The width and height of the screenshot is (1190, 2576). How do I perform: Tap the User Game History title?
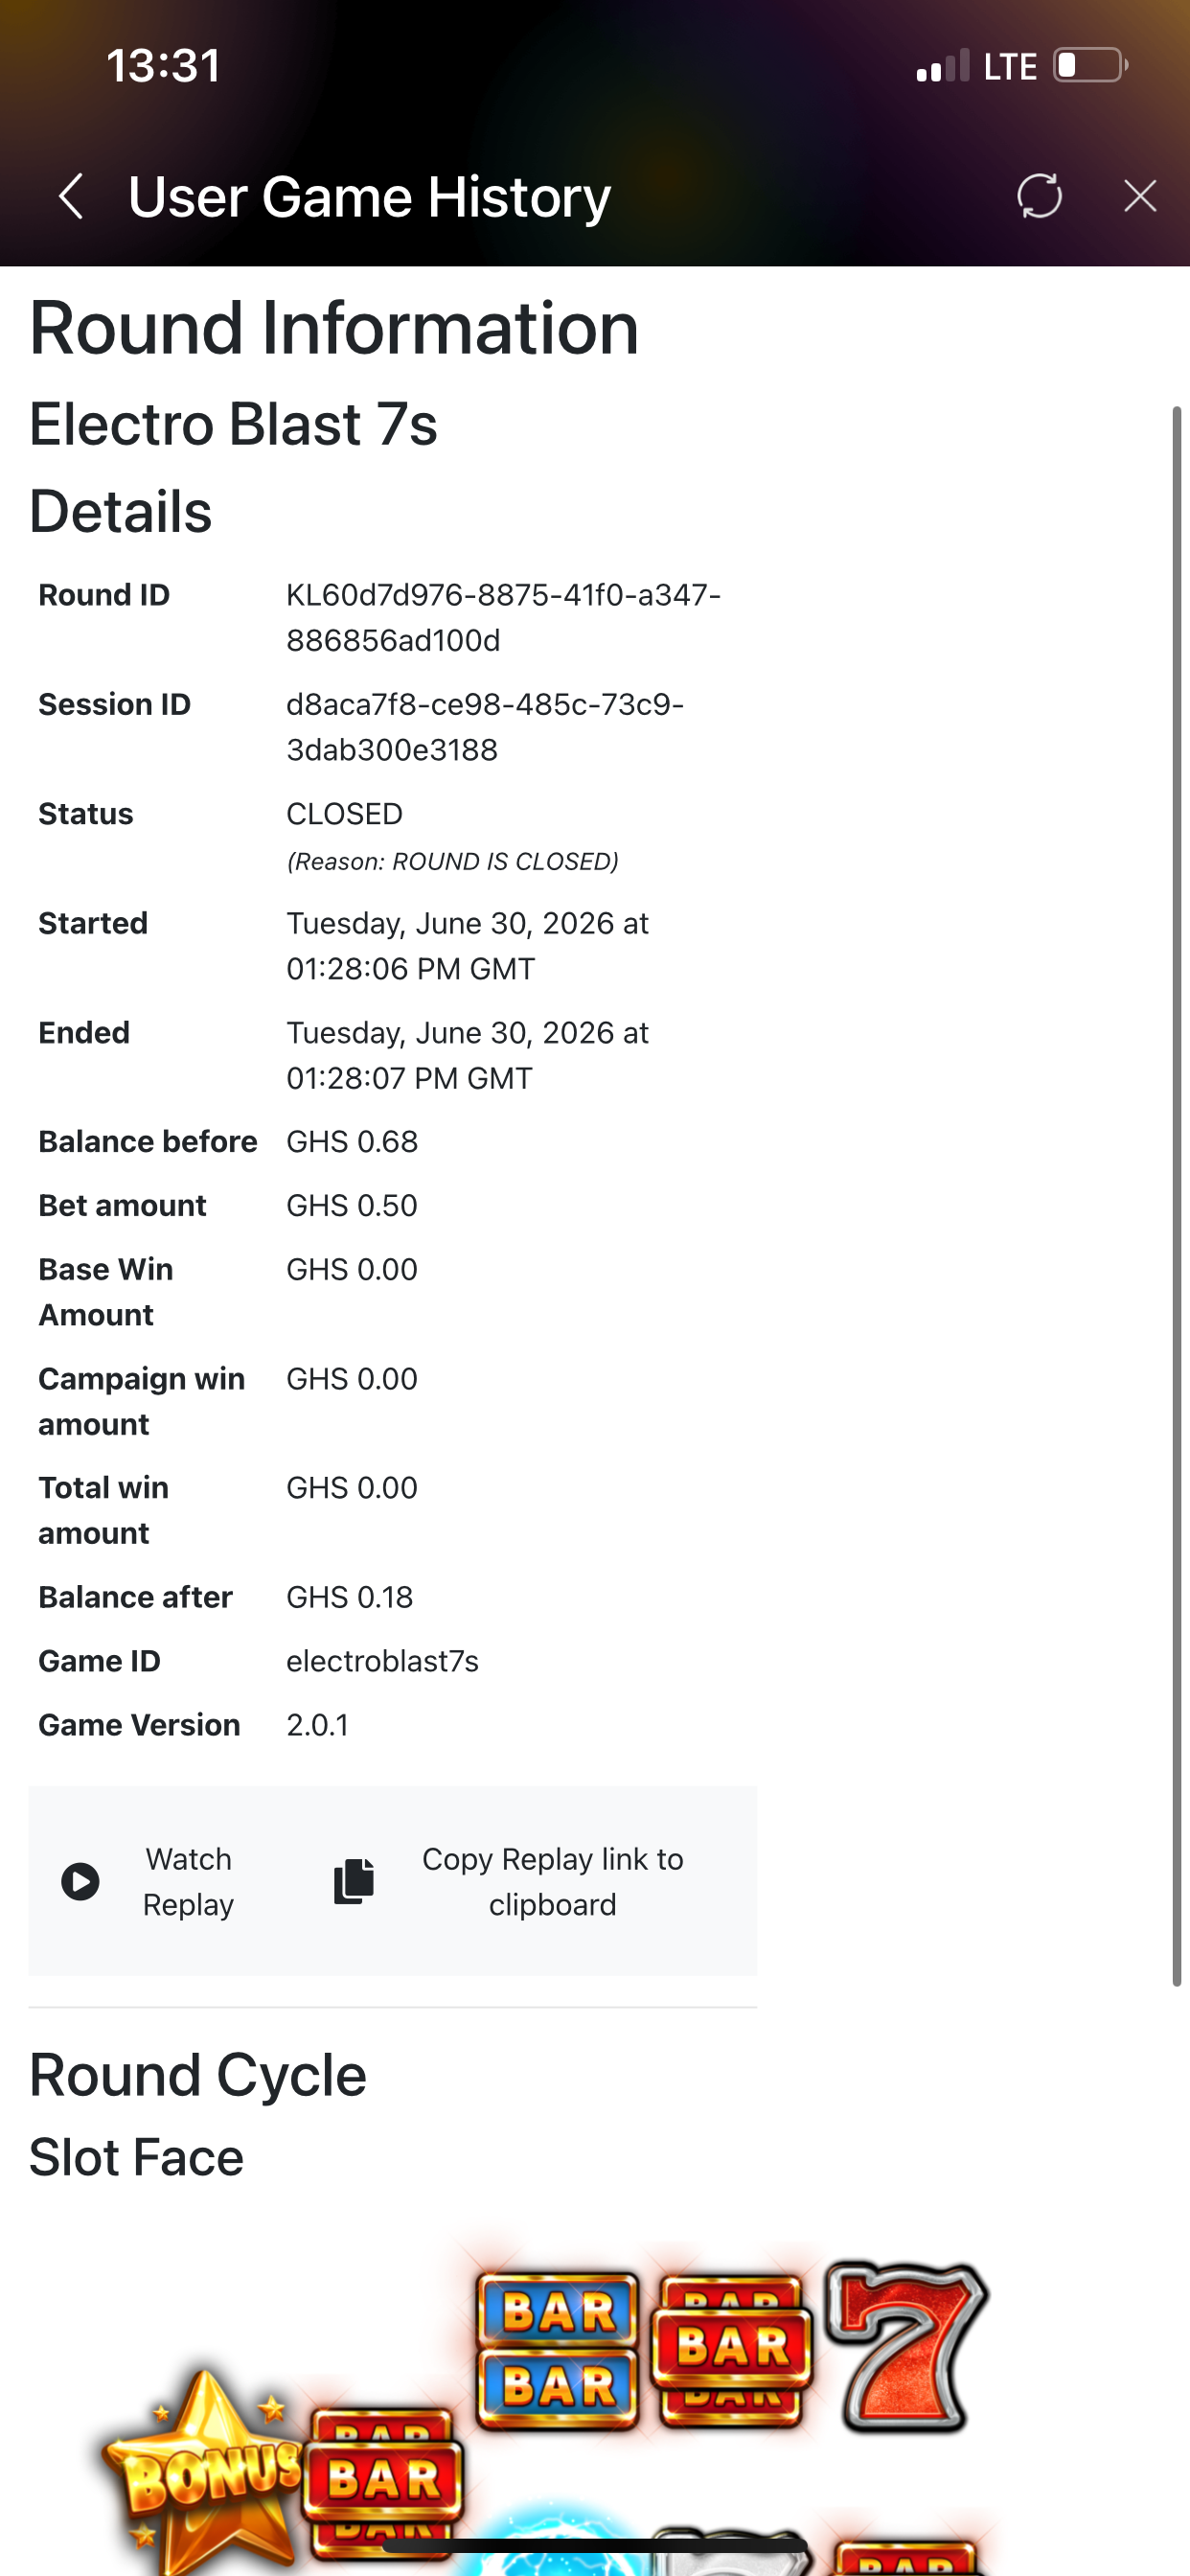(x=369, y=196)
